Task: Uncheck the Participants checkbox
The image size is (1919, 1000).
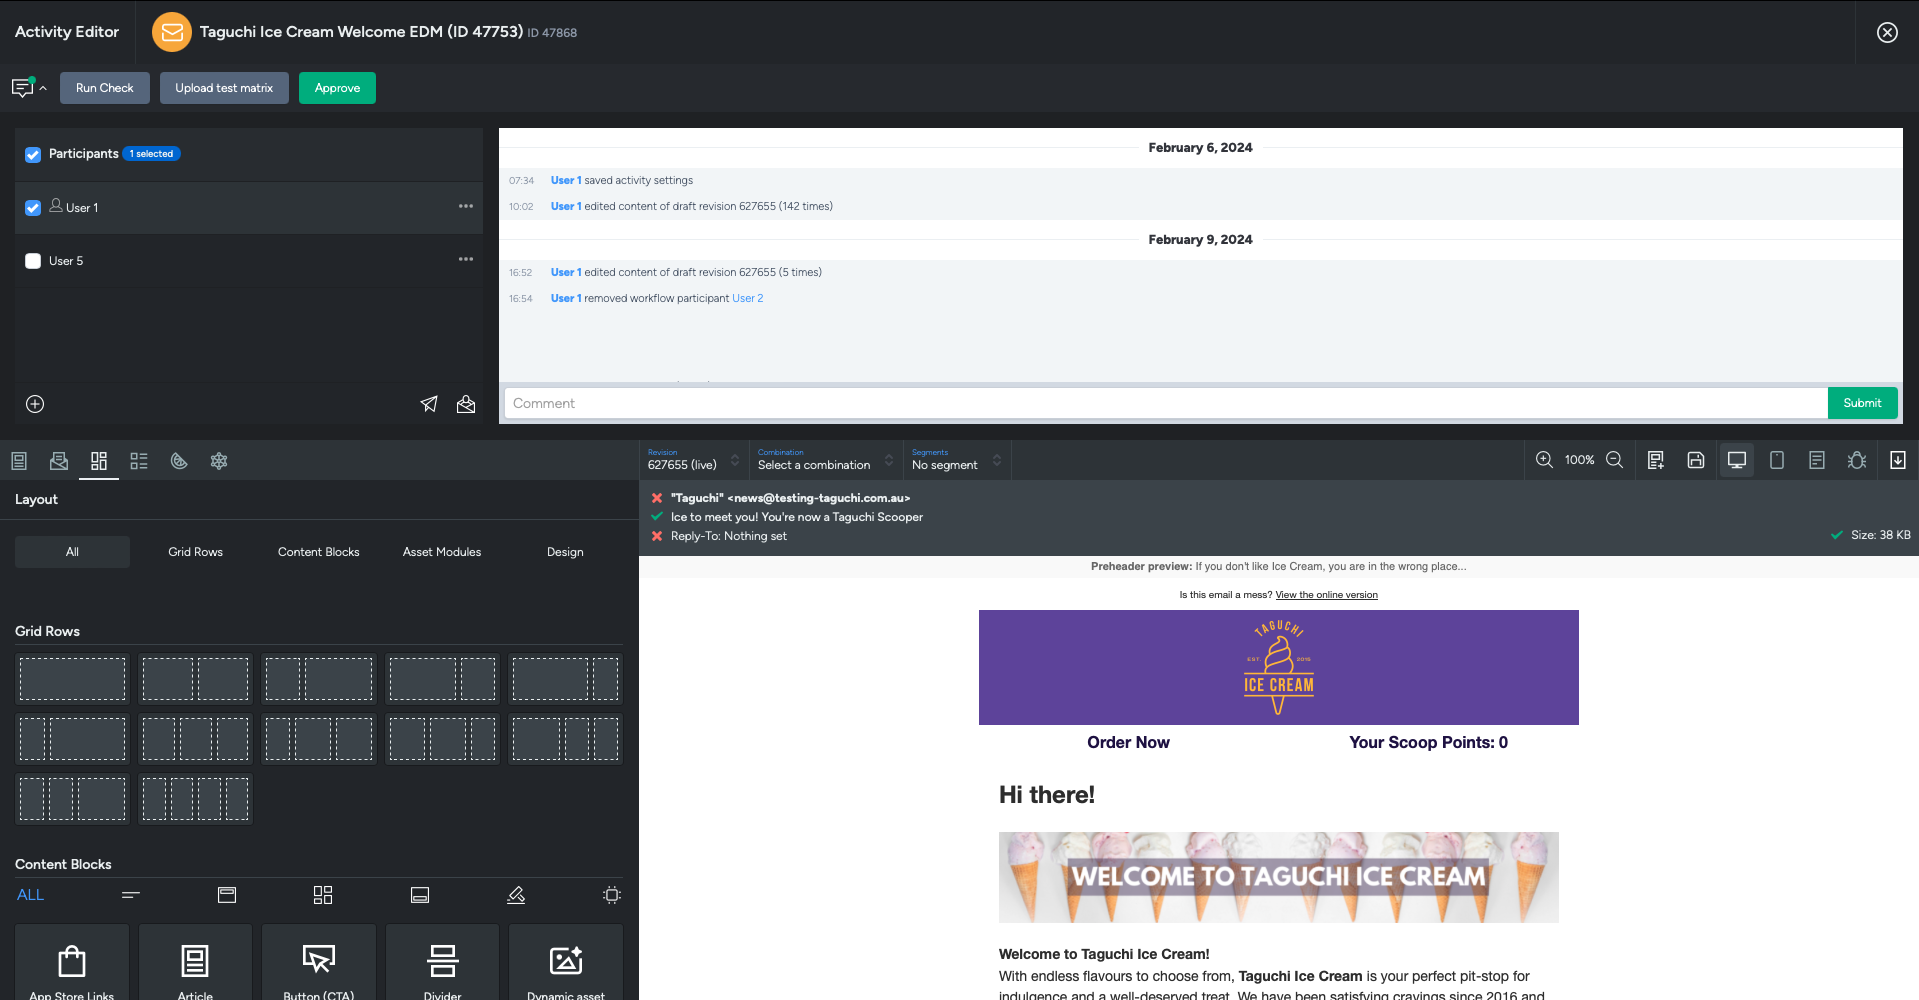Action: coord(33,154)
